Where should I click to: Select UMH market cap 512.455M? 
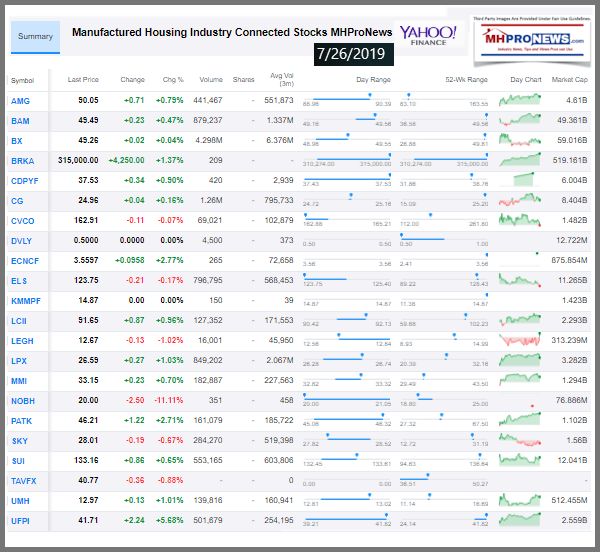coord(569,500)
